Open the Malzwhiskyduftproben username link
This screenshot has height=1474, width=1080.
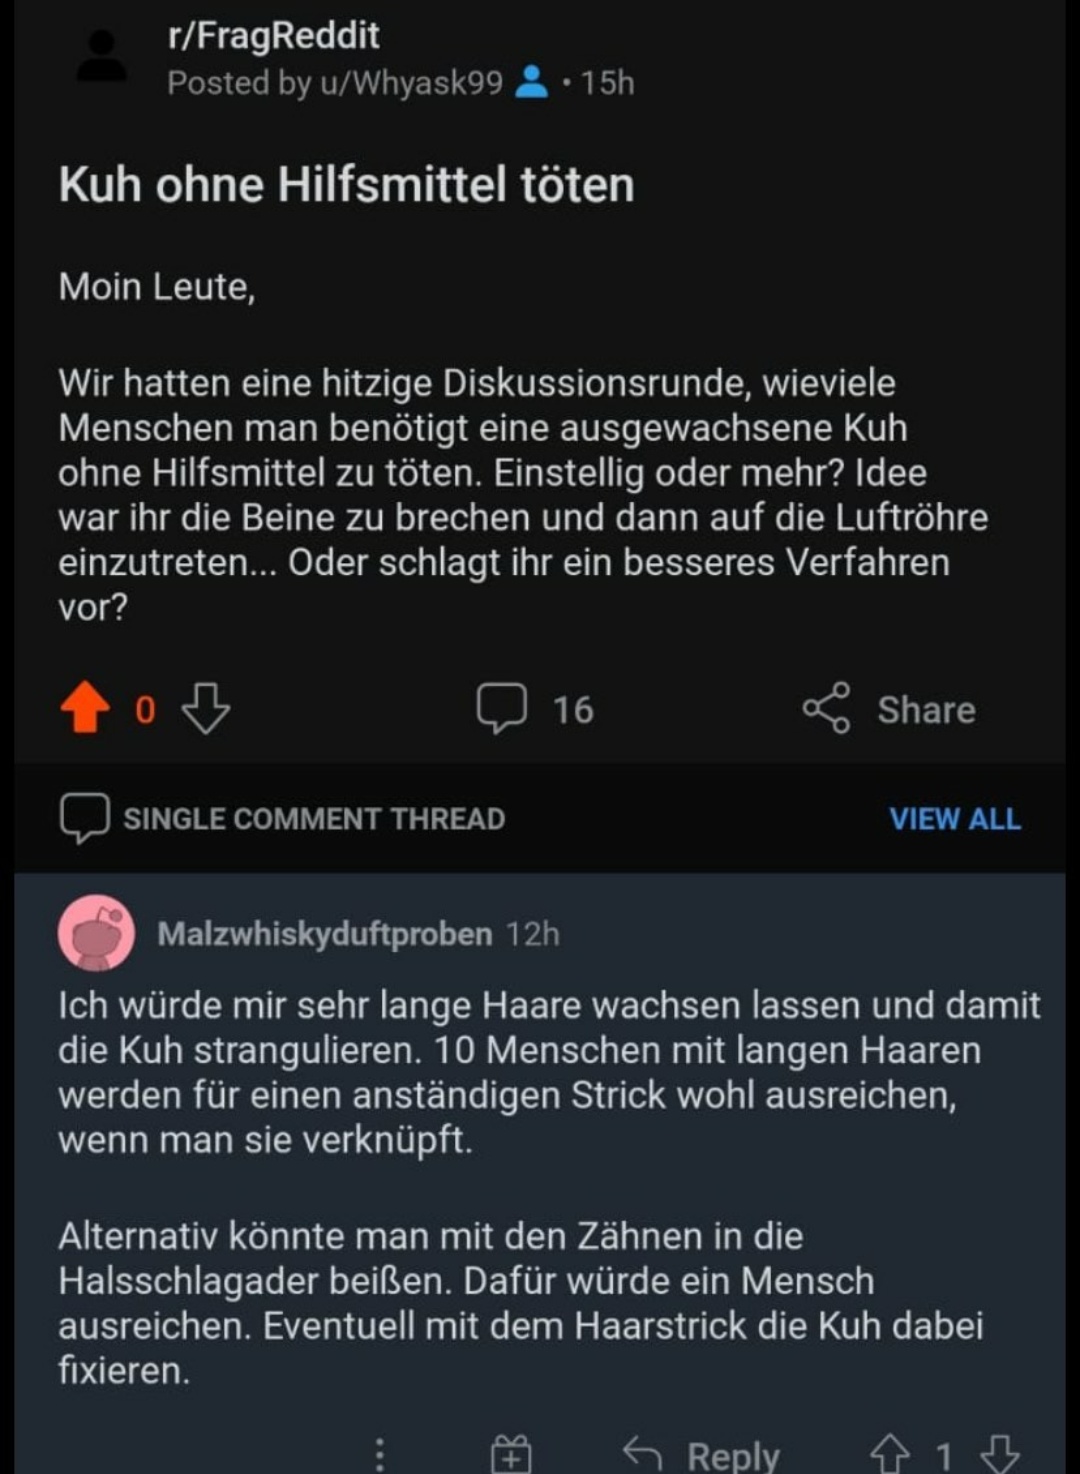[324, 934]
